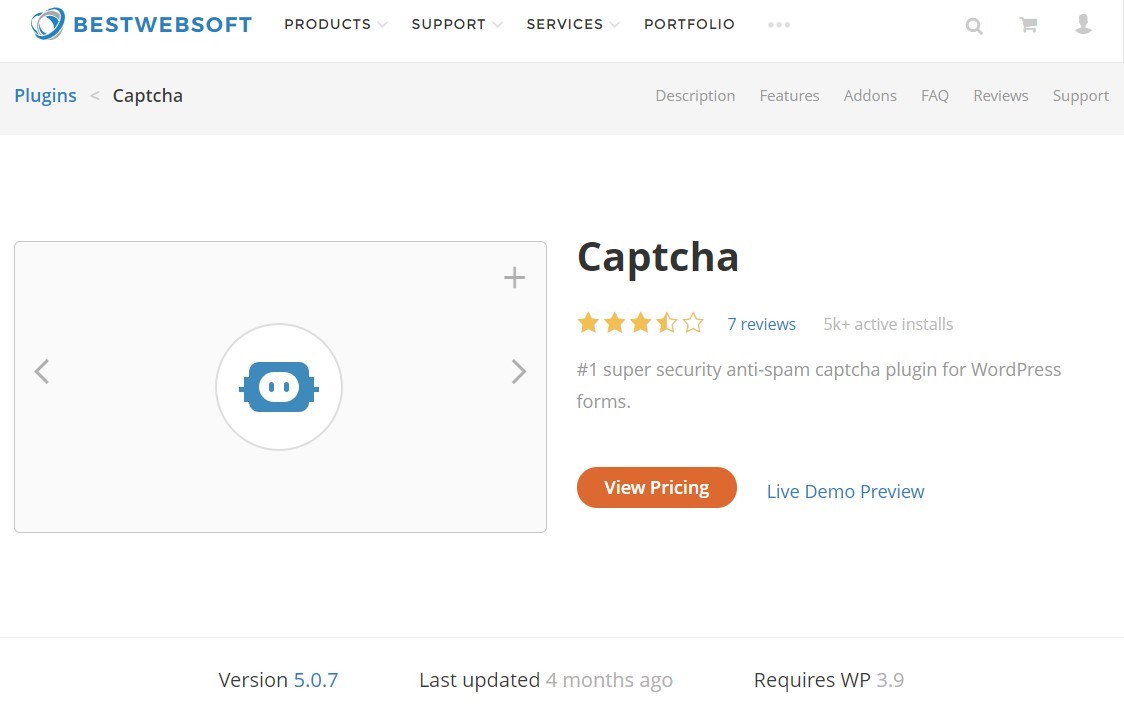Open the 7 reviews link

point(761,324)
